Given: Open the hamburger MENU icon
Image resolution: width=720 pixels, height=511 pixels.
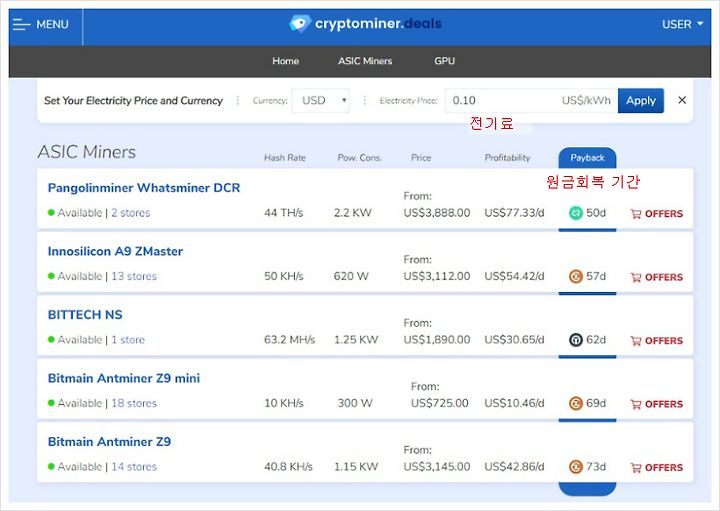Looking at the screenshot, I should (21, 24).
